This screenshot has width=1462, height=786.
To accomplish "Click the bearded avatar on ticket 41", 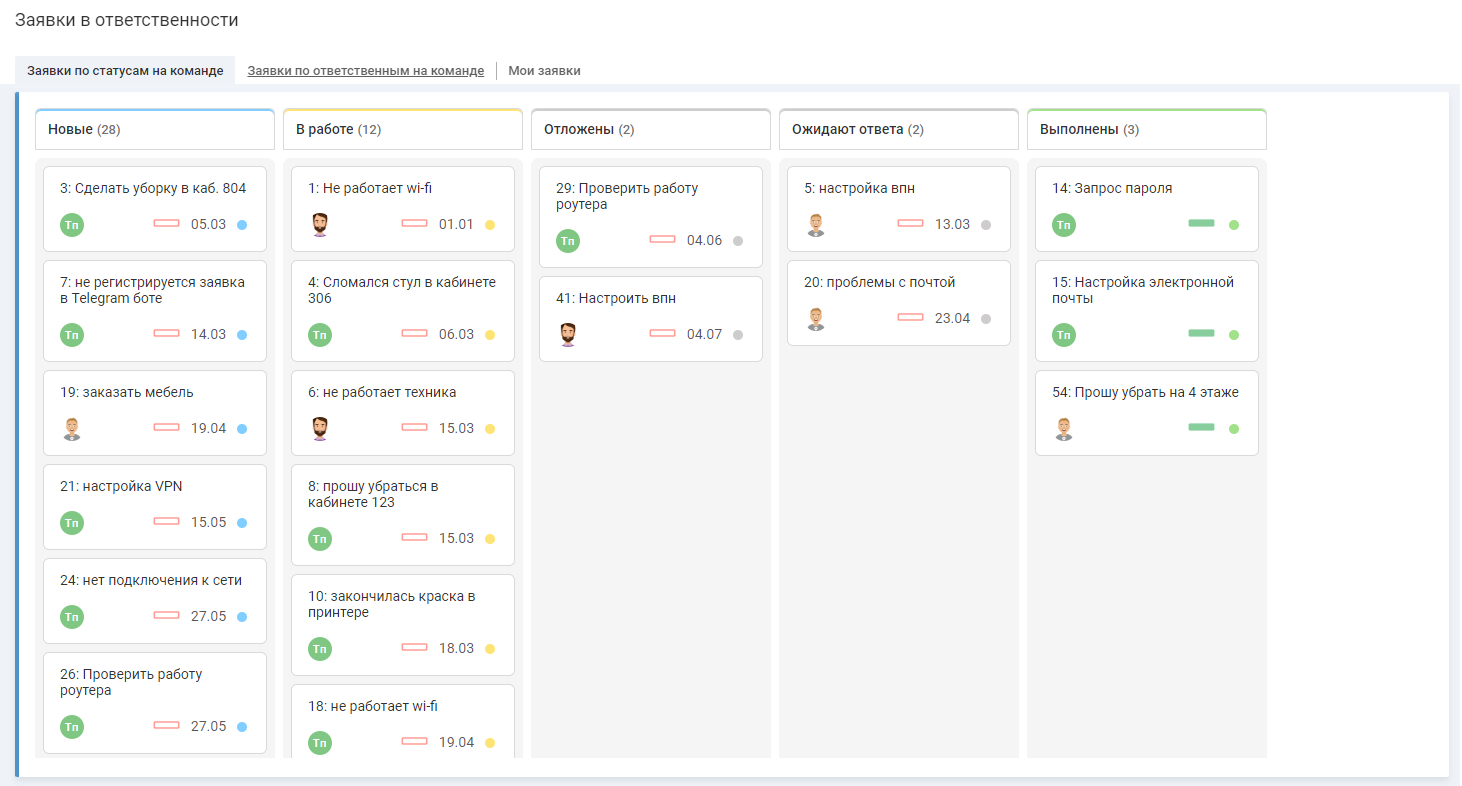I will pos(568,335).
